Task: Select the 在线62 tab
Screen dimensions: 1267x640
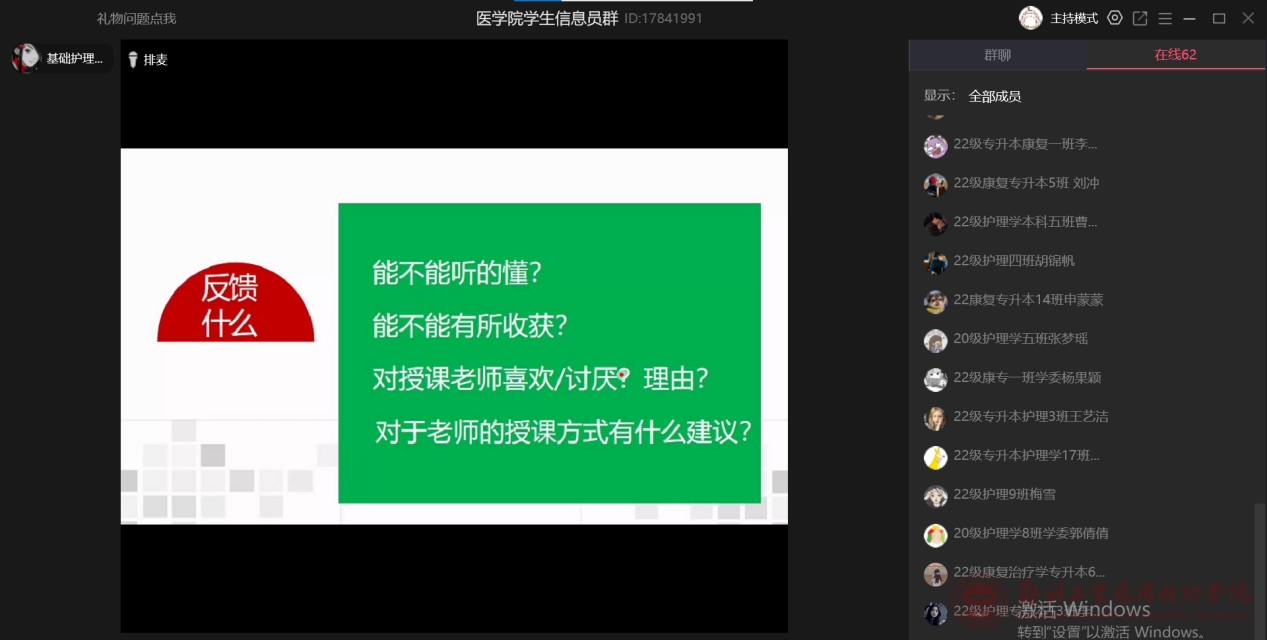Action: pos(1175,55)
